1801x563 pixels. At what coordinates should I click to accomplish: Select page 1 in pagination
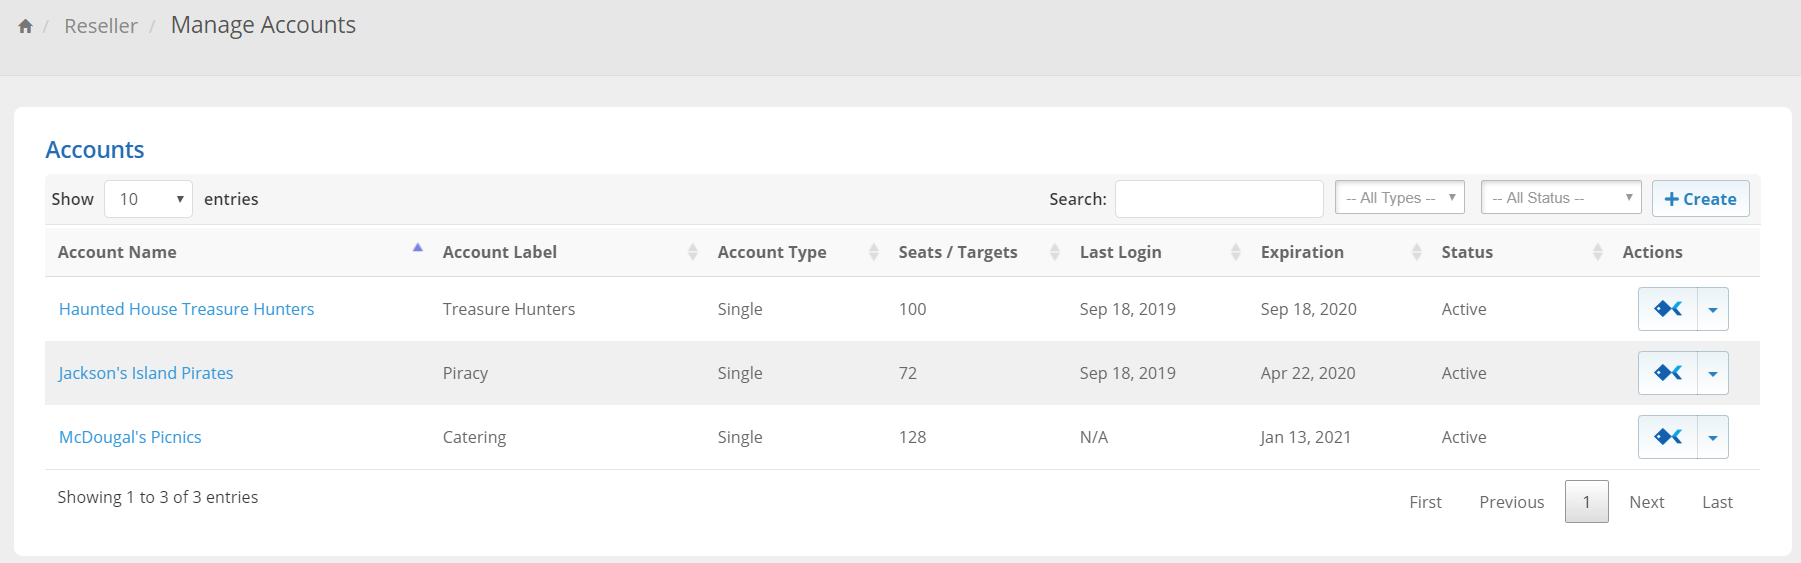[1586, 502]
